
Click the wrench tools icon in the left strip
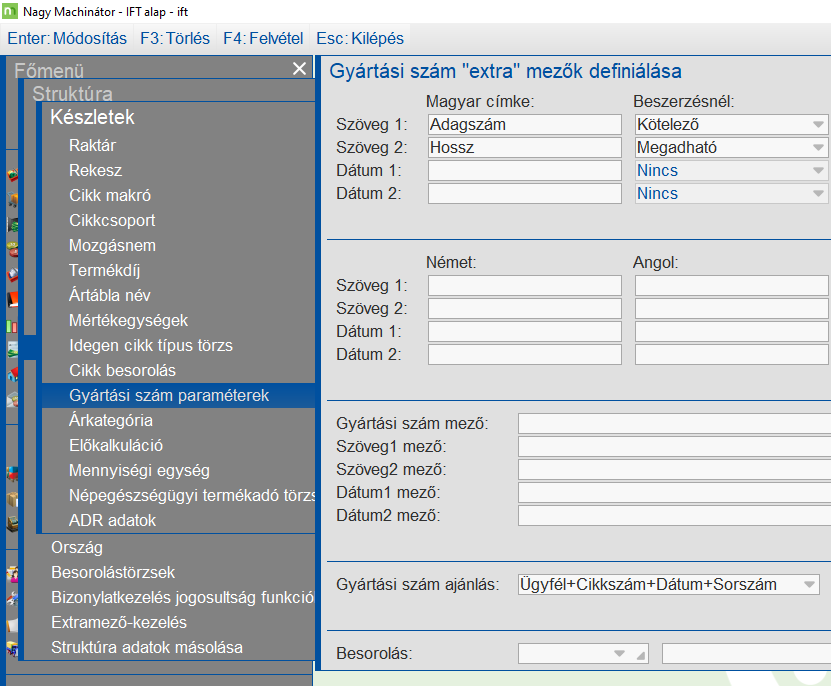[x=13, y=599]
